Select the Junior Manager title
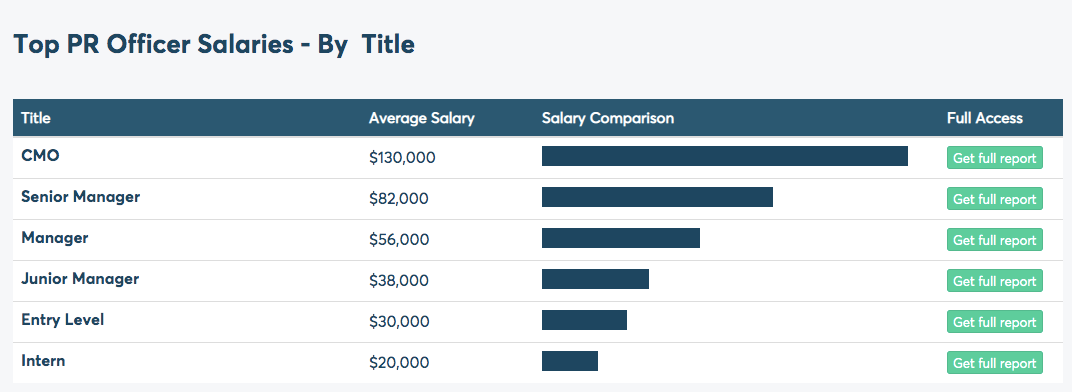Image resolution: width=1072 pixels, height=392 pixels. tap(80, 279)
